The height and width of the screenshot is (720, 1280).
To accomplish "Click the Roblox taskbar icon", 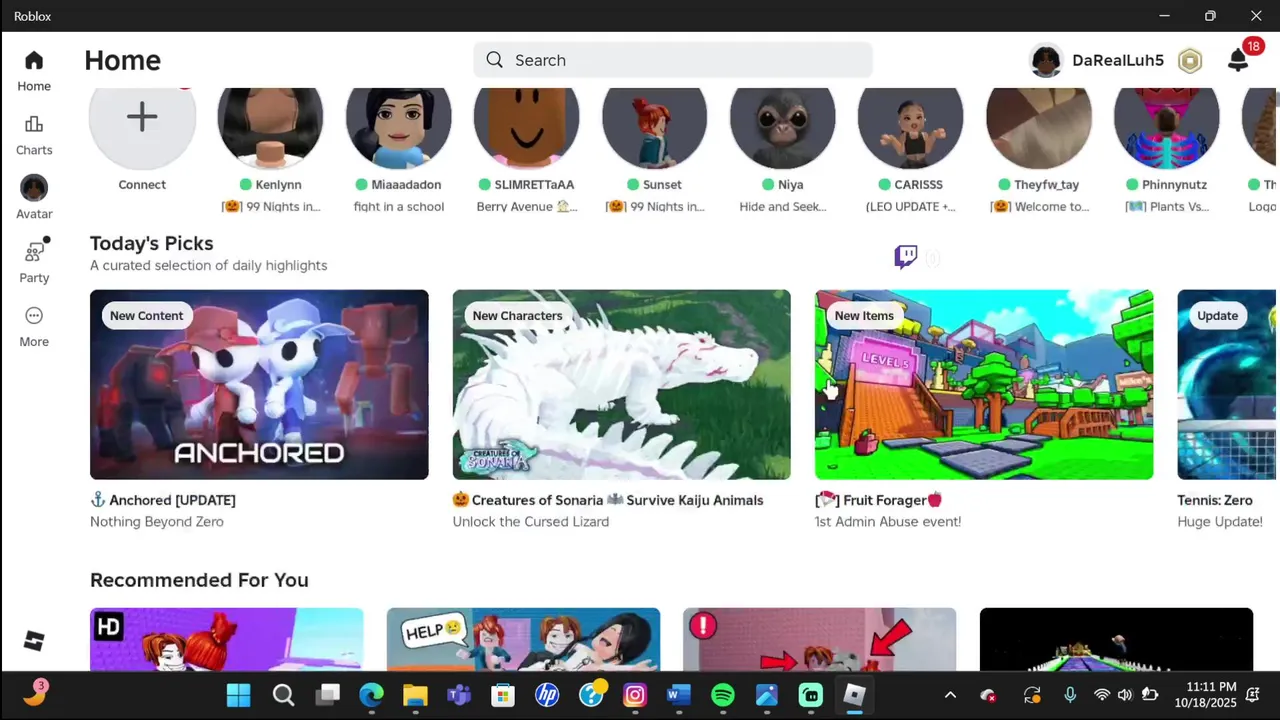I will tap(855, 695).
